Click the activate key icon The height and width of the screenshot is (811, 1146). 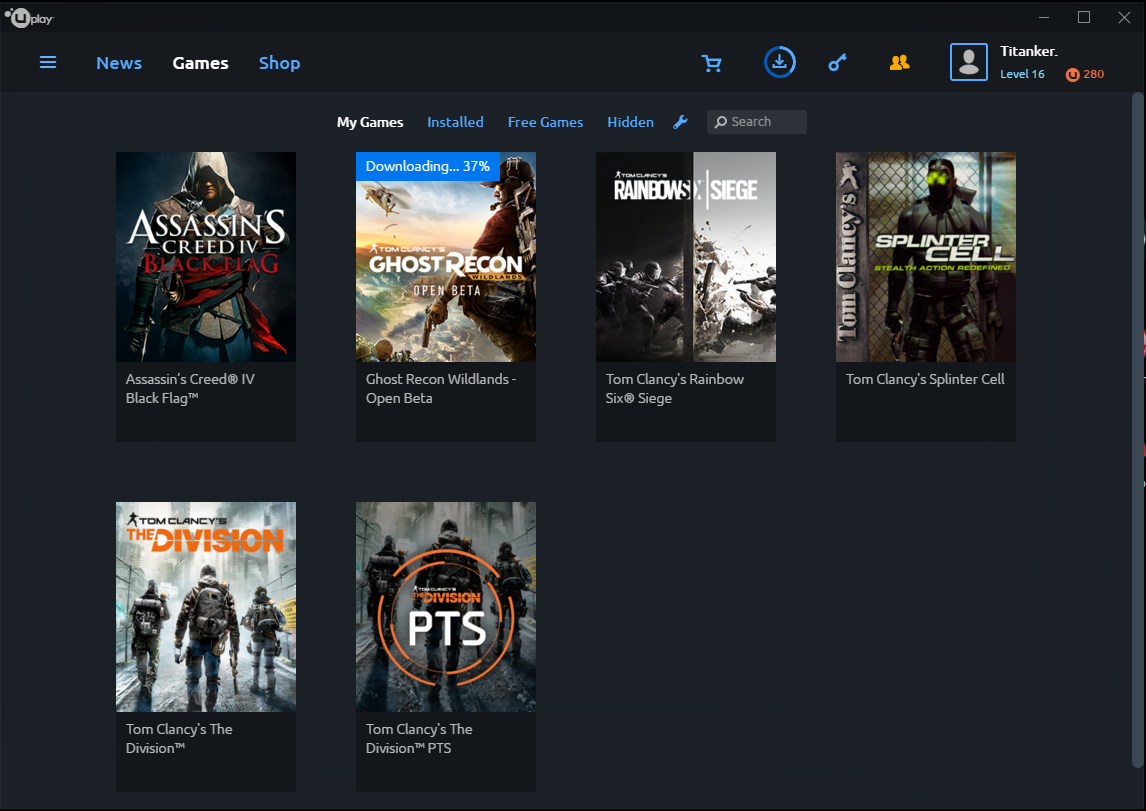point(838,63)
